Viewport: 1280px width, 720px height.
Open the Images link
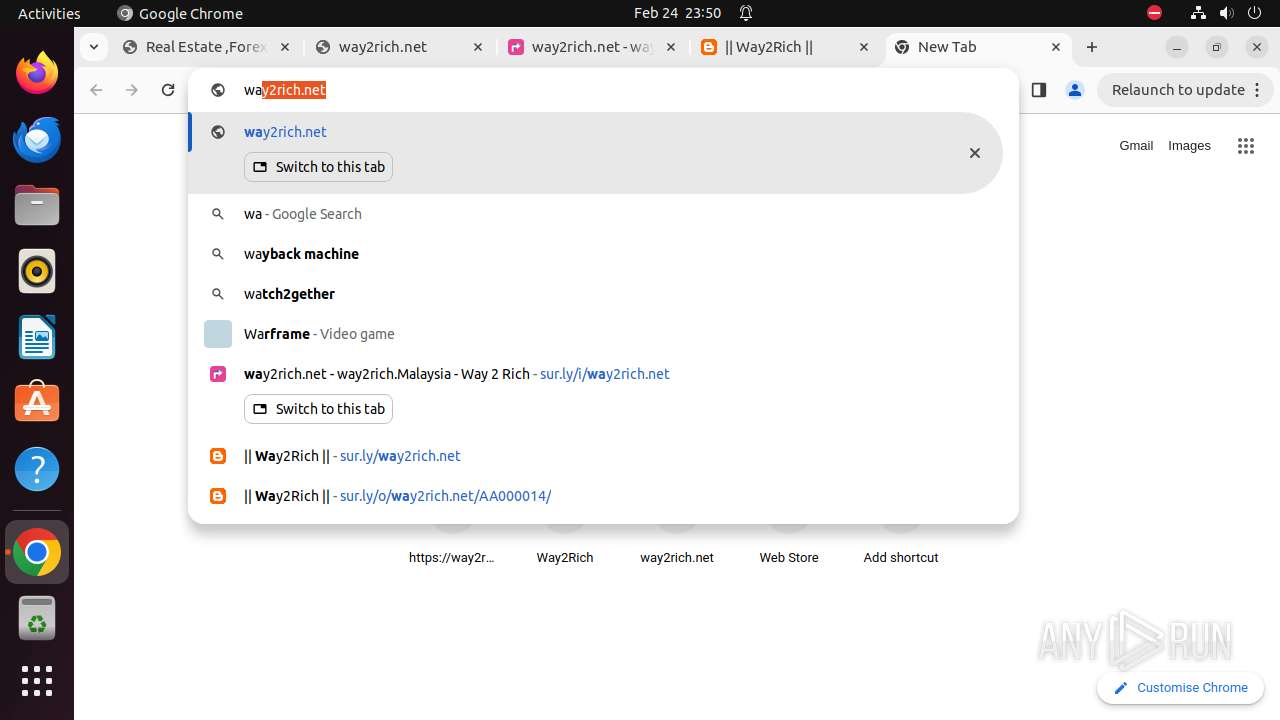(1189, 146)
